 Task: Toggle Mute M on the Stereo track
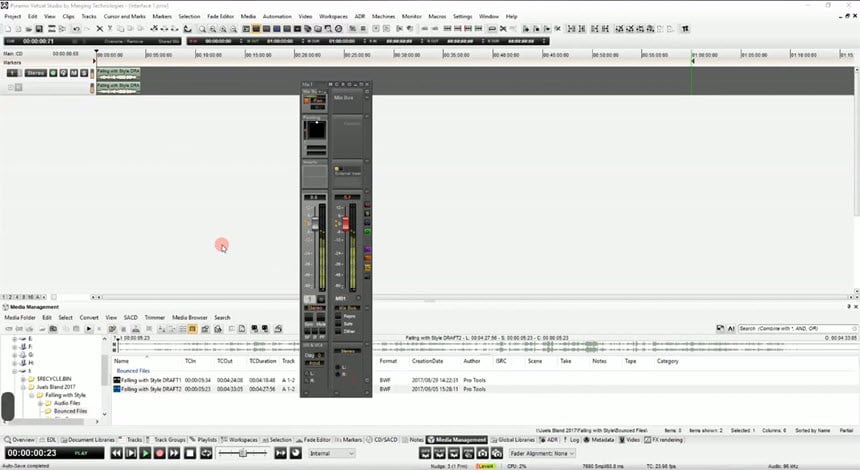click(x=73, y=73)
